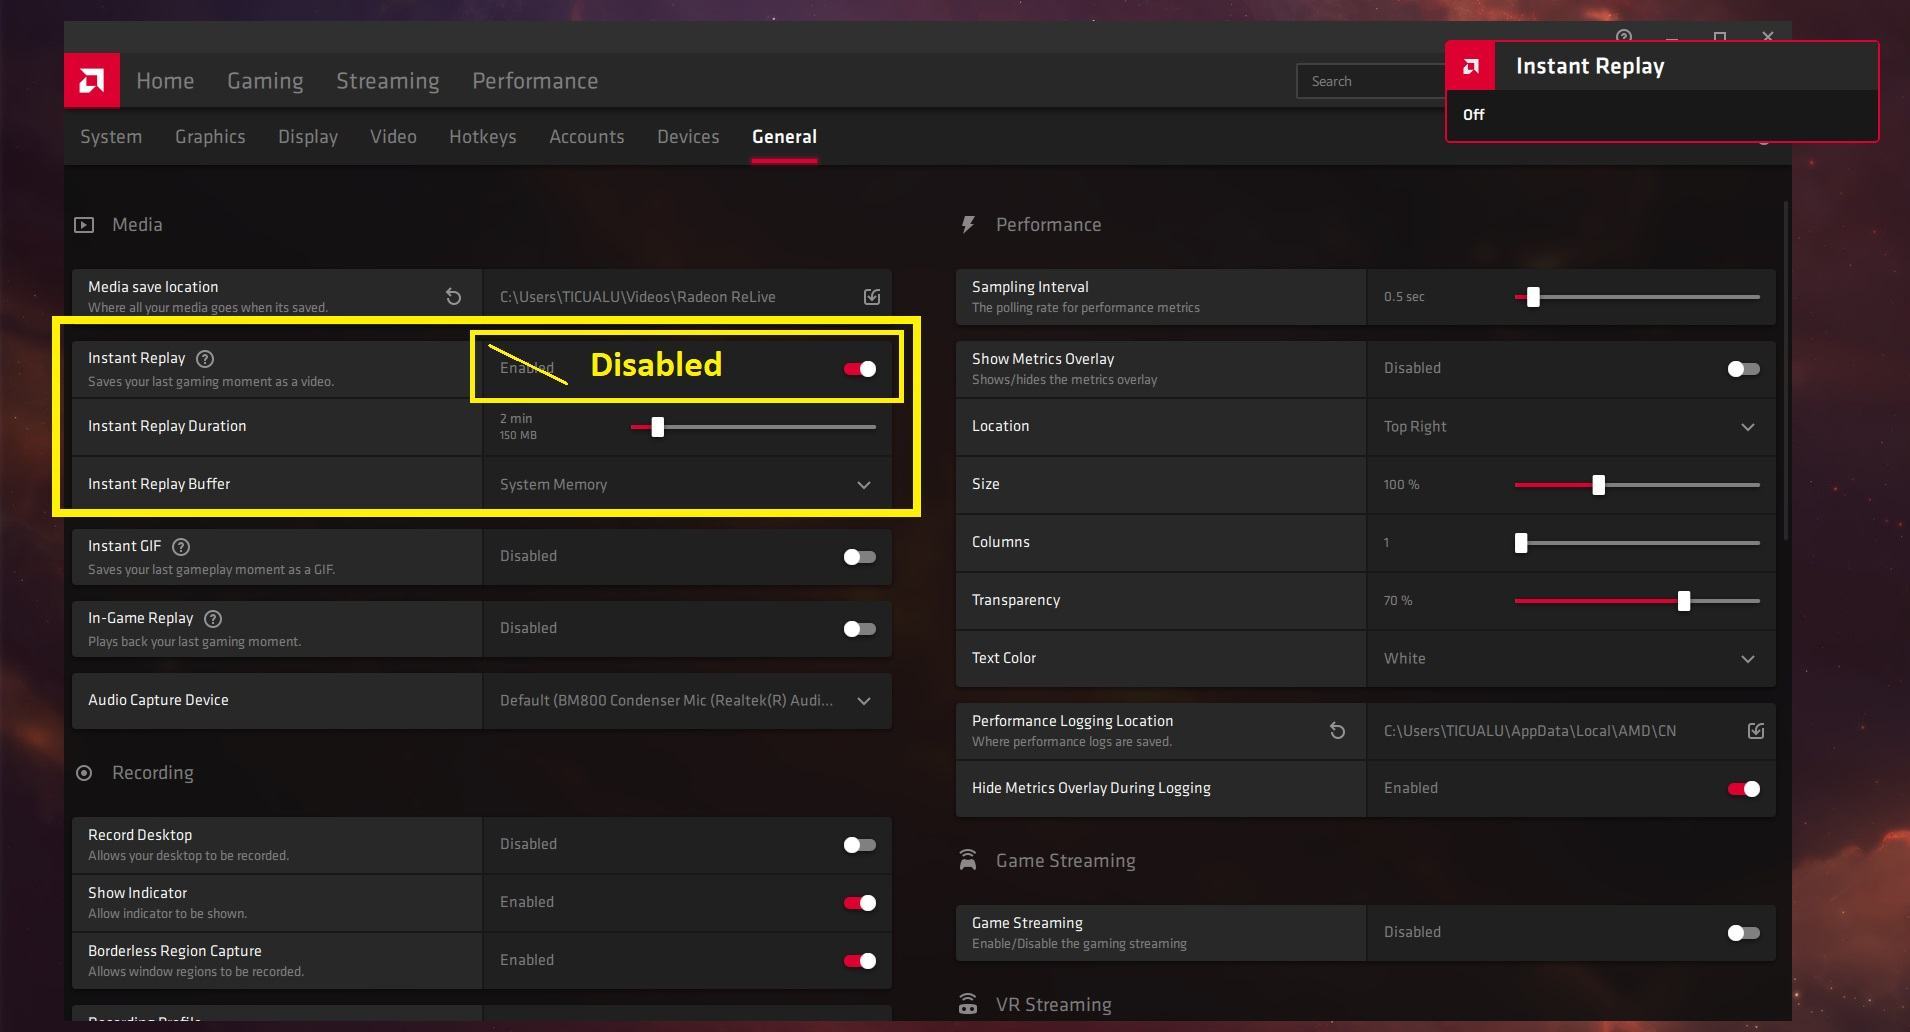Click the Transparency 70 % value
This screenshot has height=1032, width=1910.
(1398, 601)
